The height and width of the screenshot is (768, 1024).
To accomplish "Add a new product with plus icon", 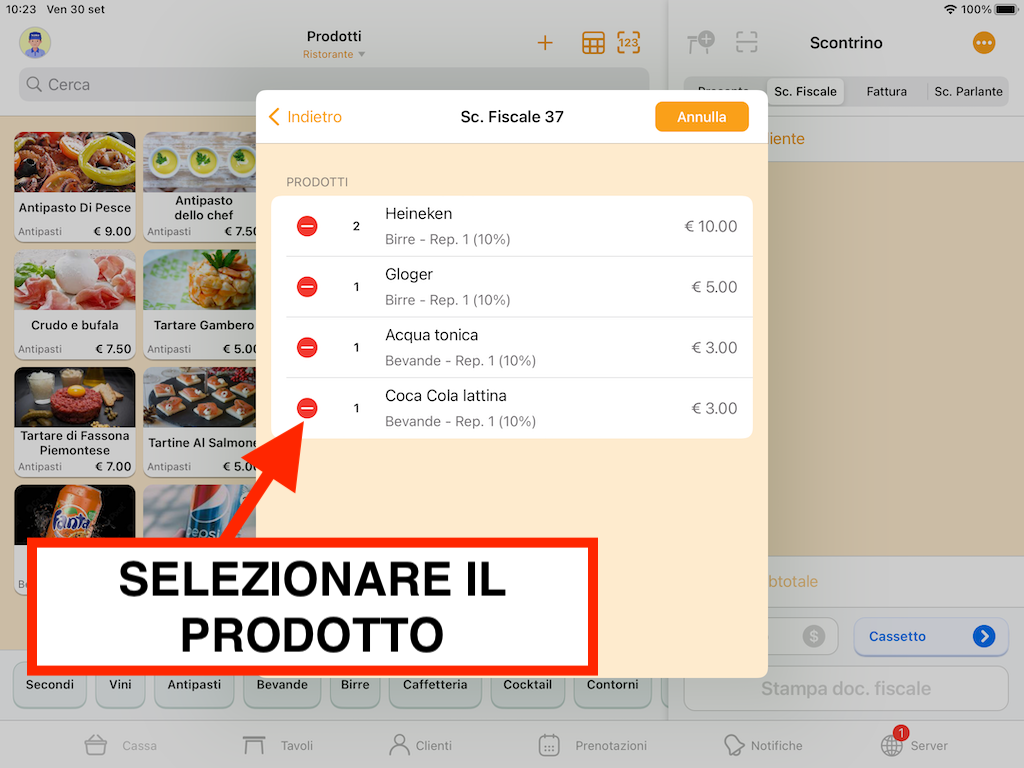I will coord(545,43).
